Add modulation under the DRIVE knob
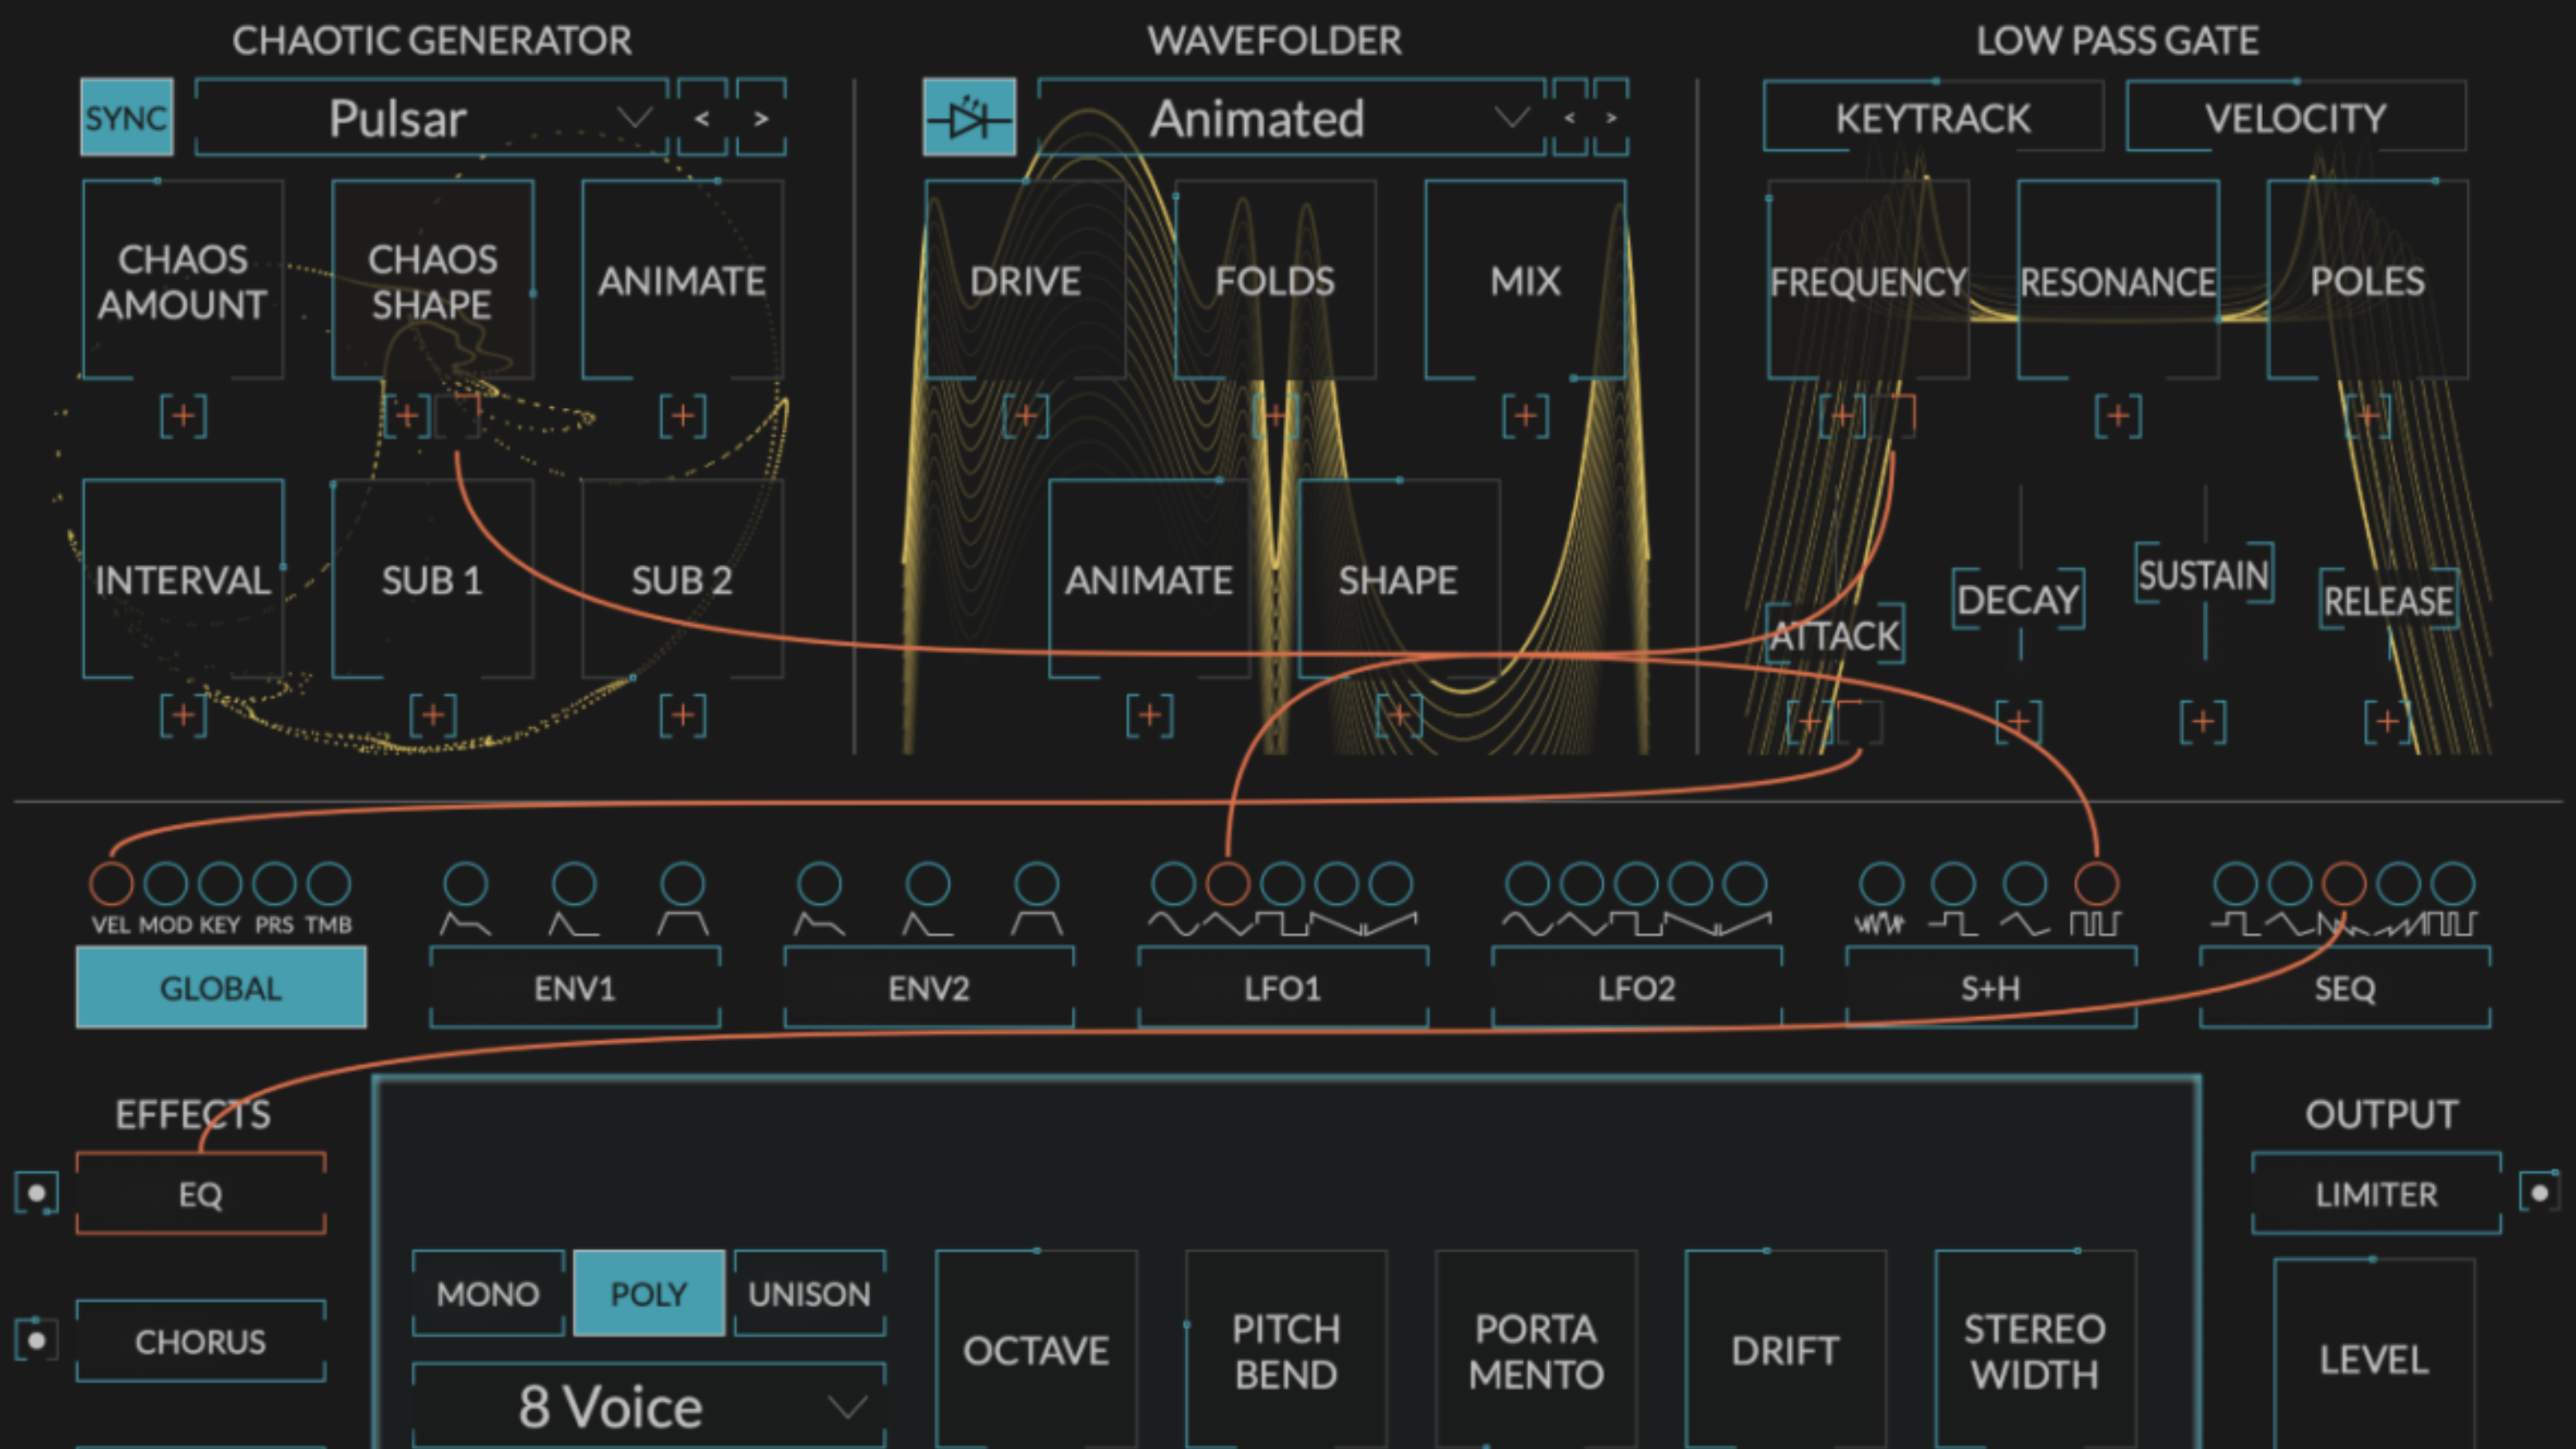The width and height of the screenshot is (2576, 1449). 1025,415
